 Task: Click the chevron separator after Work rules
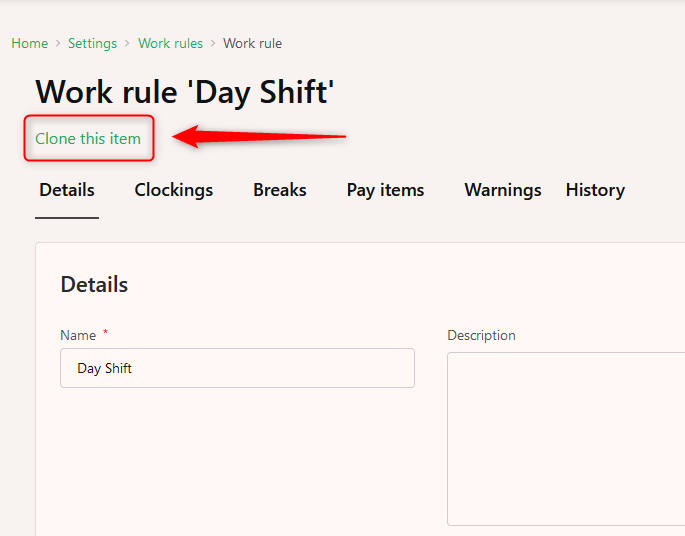pos(213,43)
